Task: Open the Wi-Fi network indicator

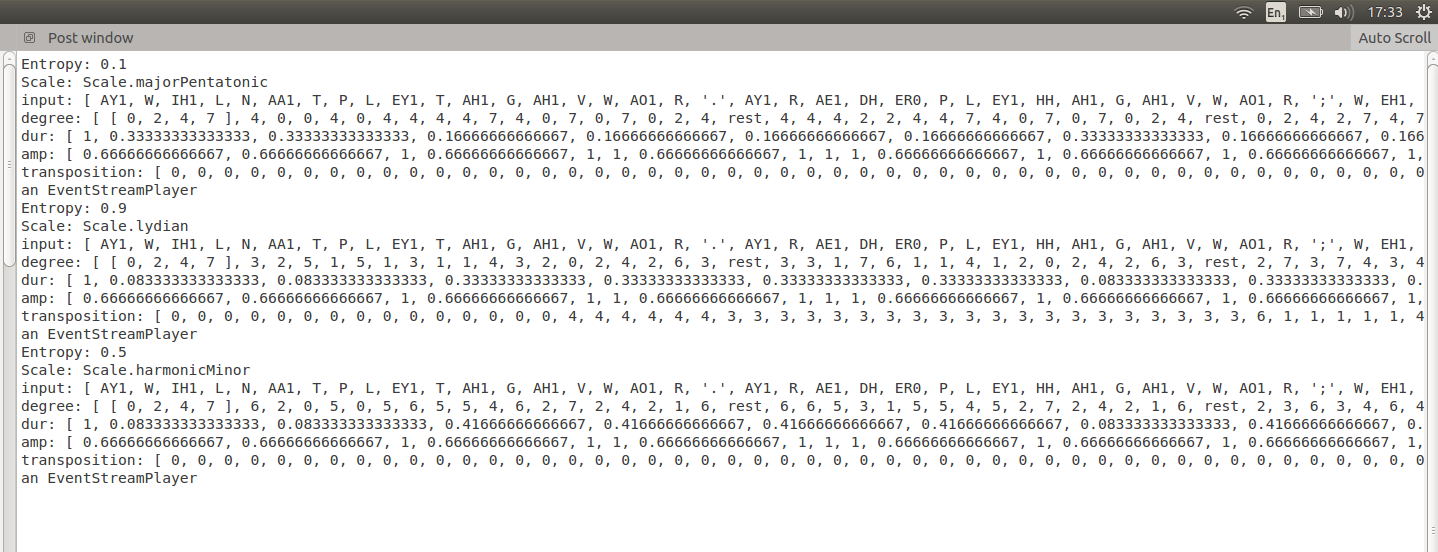Action: click(1244, 13)
